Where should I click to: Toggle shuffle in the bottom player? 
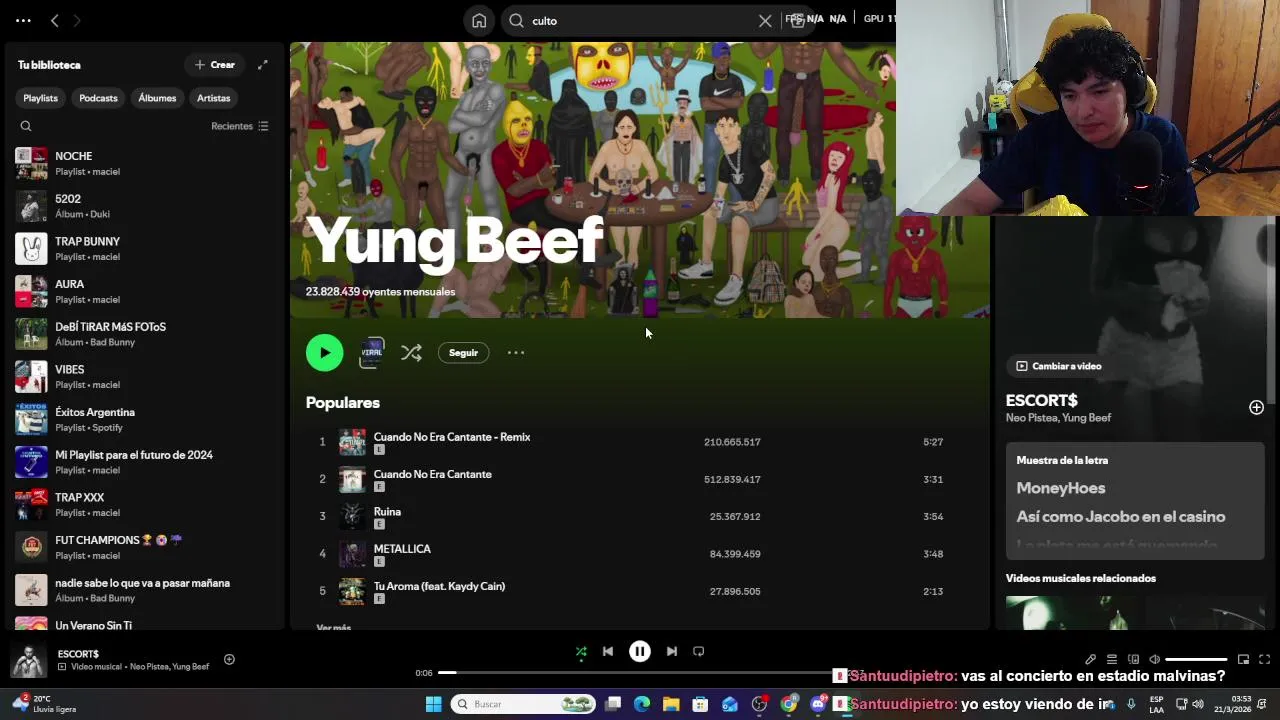(x=581, y=652)
